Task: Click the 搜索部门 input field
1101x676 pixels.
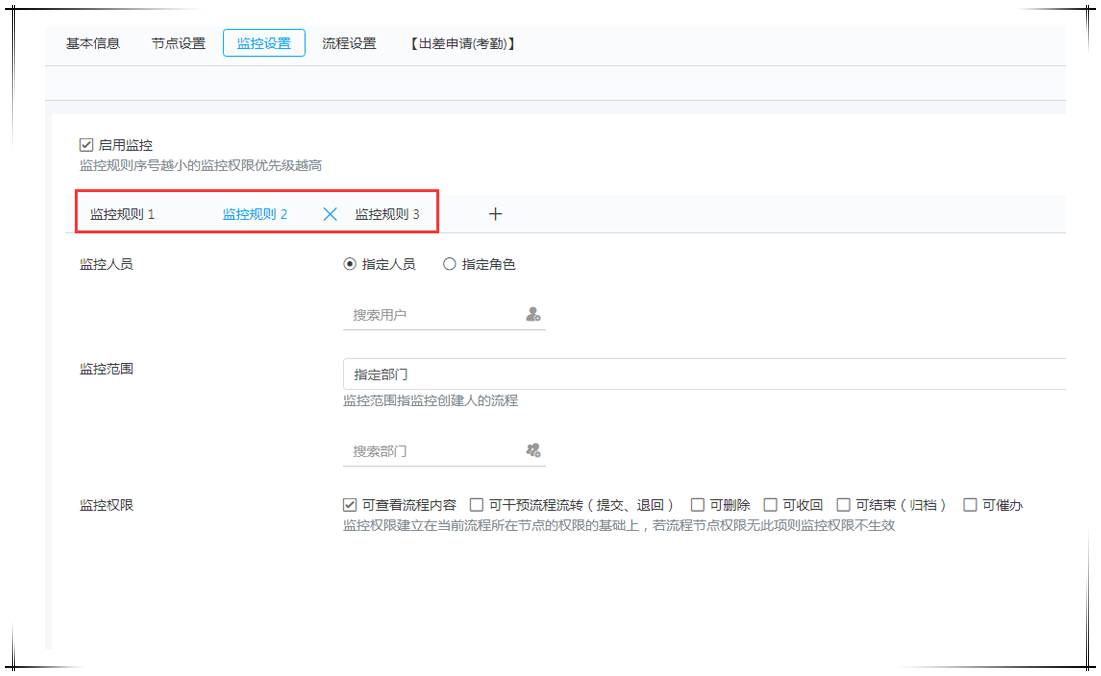Action: (x=430, y=451)
